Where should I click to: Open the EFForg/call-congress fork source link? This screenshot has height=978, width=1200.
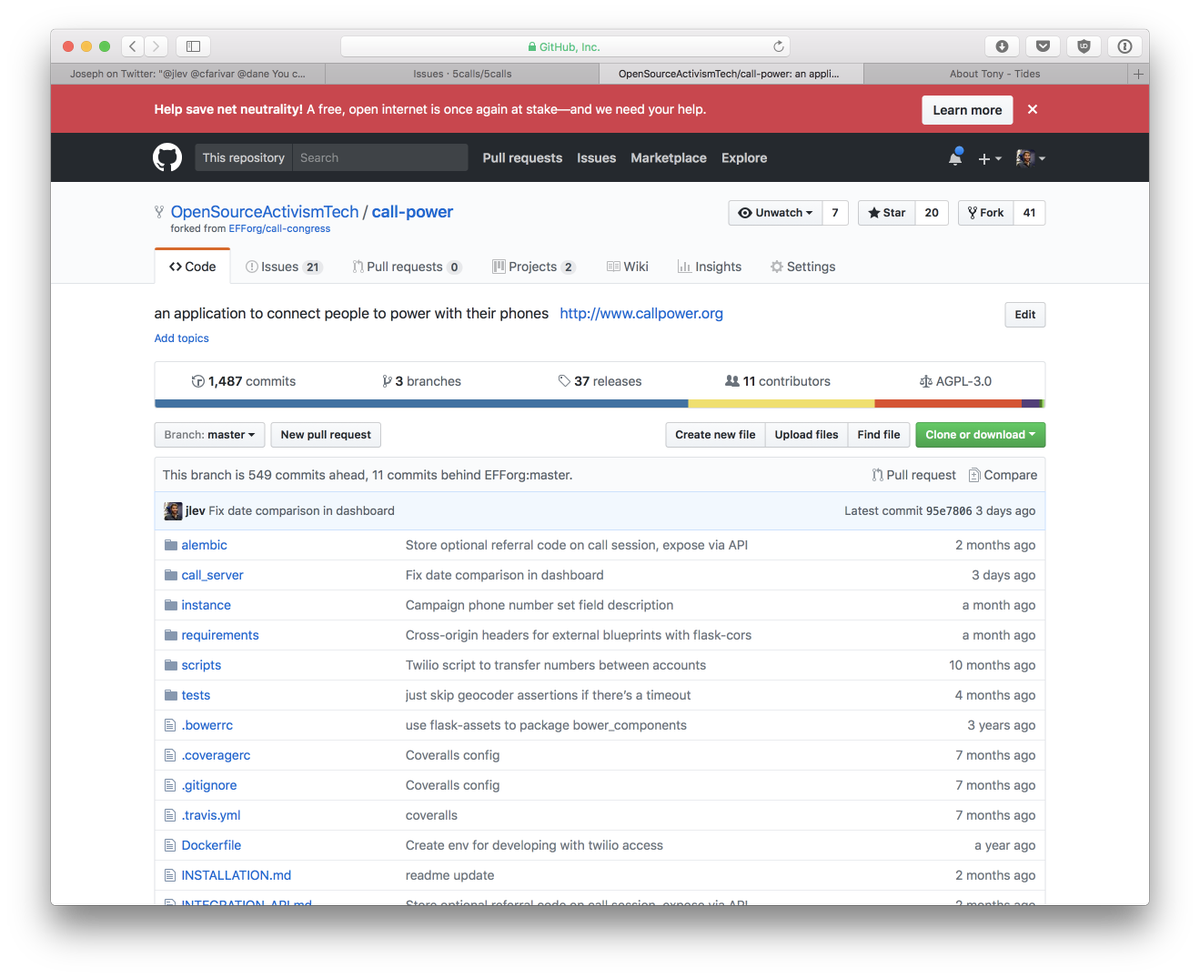point(279,229)
